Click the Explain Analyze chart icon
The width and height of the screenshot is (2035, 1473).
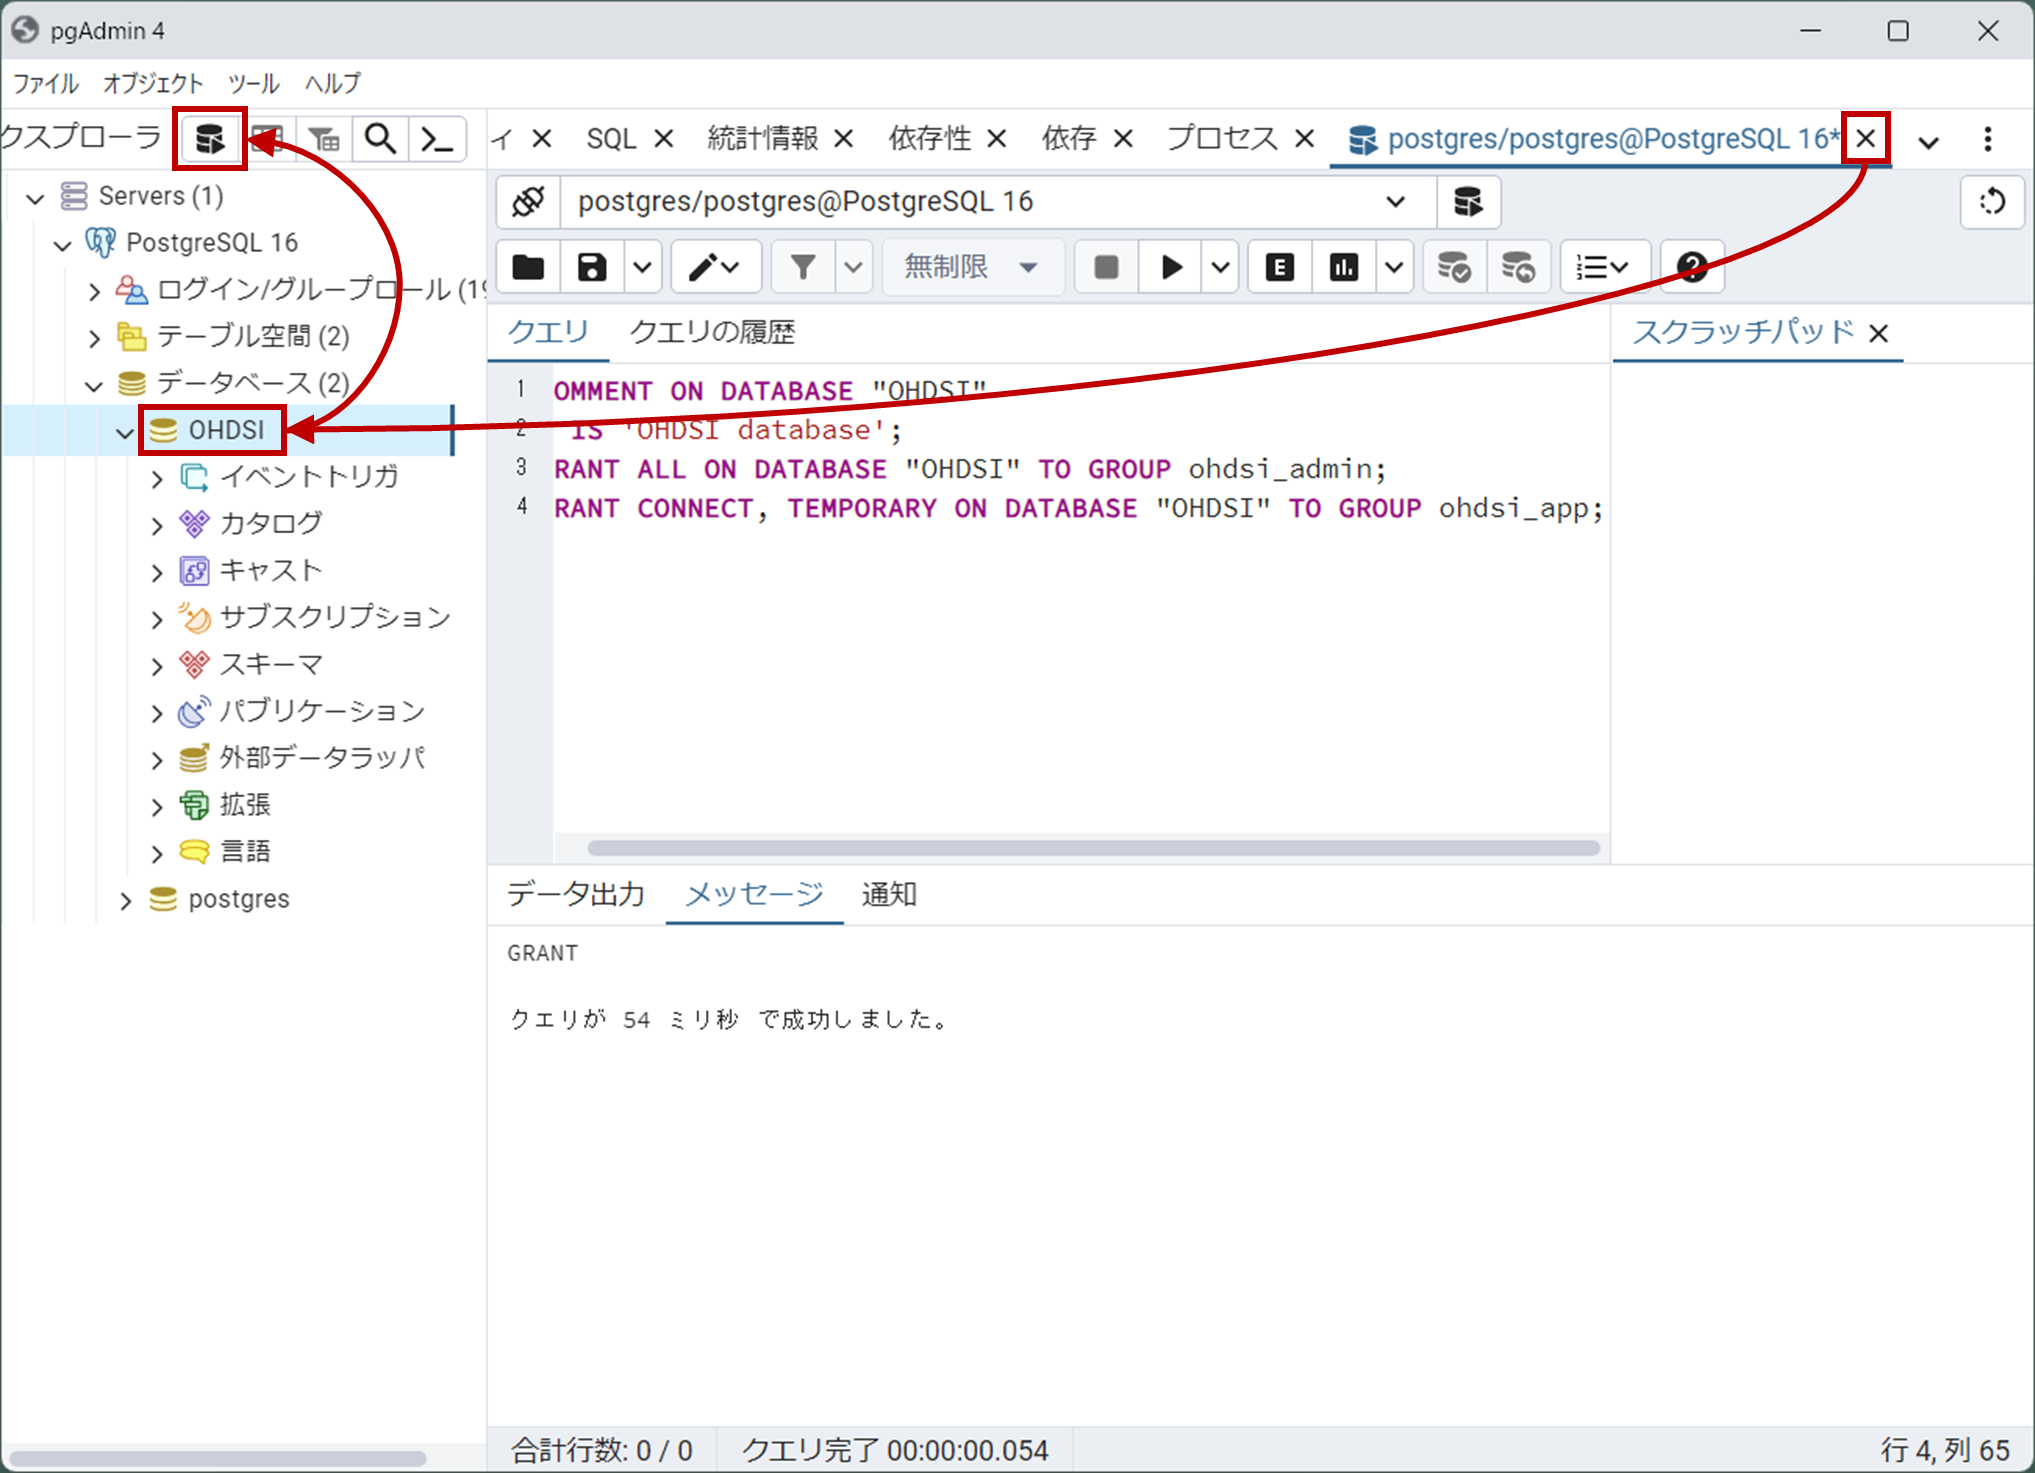pyautogui.click(x=1343, y=267)
